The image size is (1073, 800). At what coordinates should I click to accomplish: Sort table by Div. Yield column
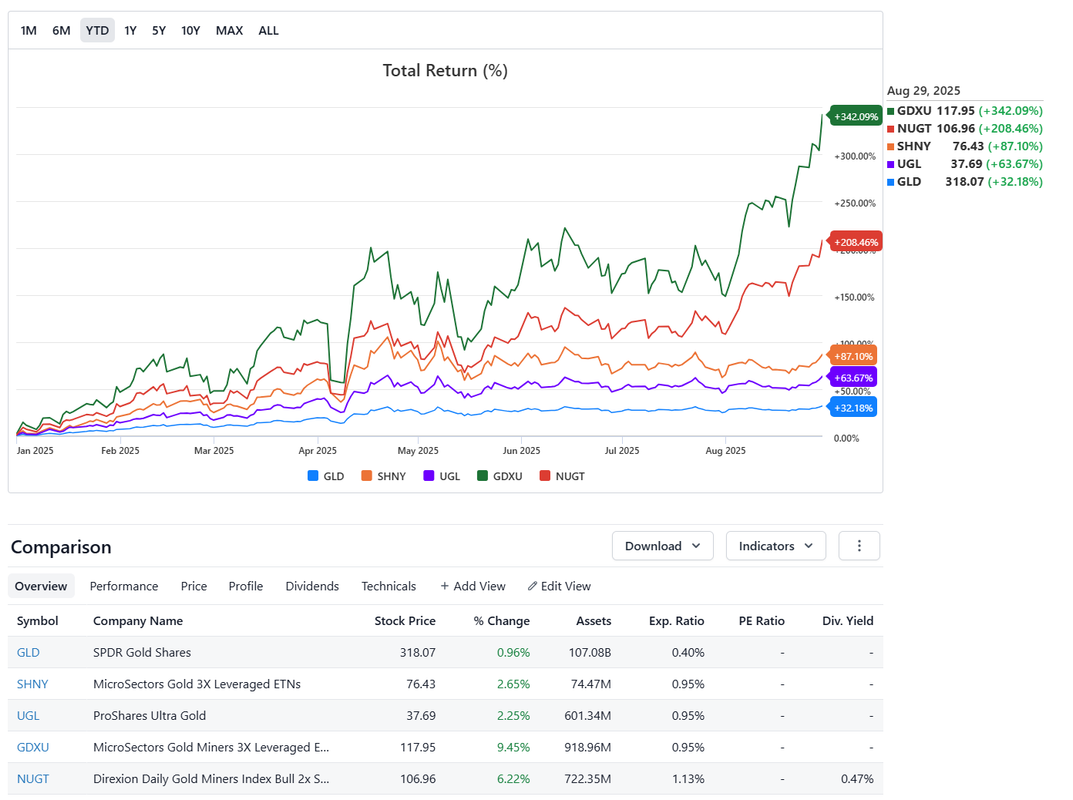point(848,621)
